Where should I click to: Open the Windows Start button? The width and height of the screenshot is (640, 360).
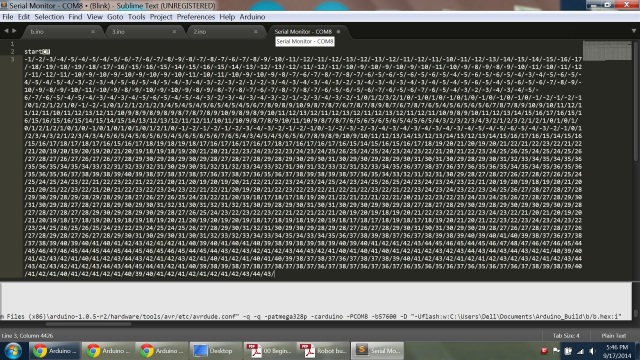tap(13, 351)
